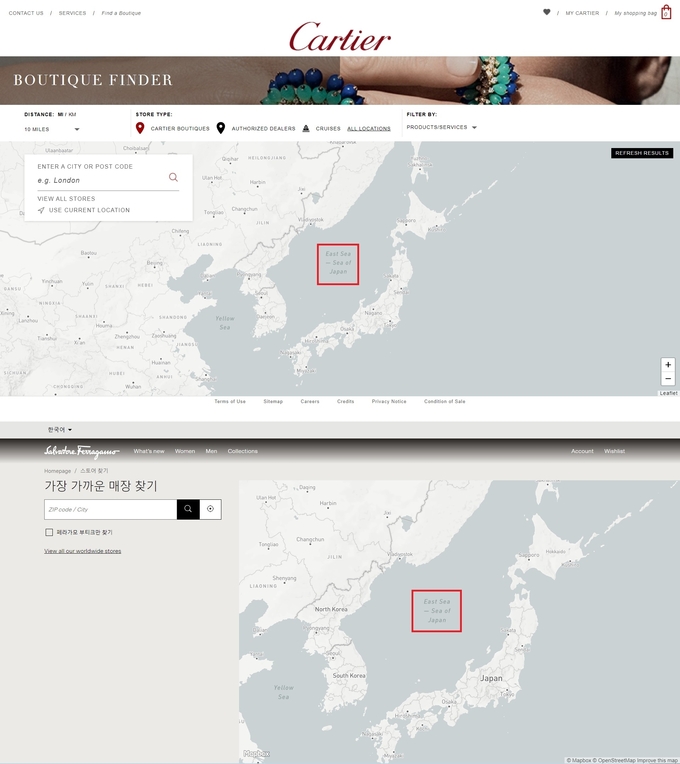The height and width of the screenshot is (764, 680).
Task: Click the black Authorized Dealers pin icon
Action: pos(221,128)
